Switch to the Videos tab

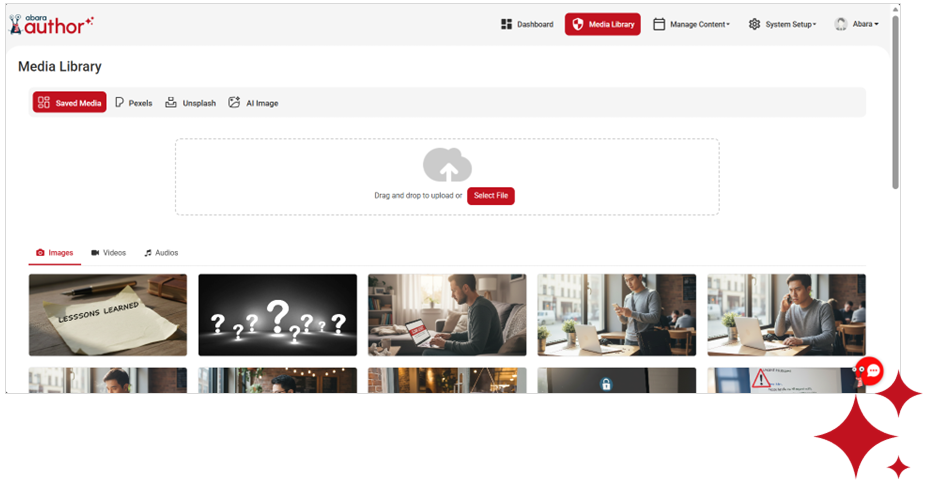click(108, 253)
